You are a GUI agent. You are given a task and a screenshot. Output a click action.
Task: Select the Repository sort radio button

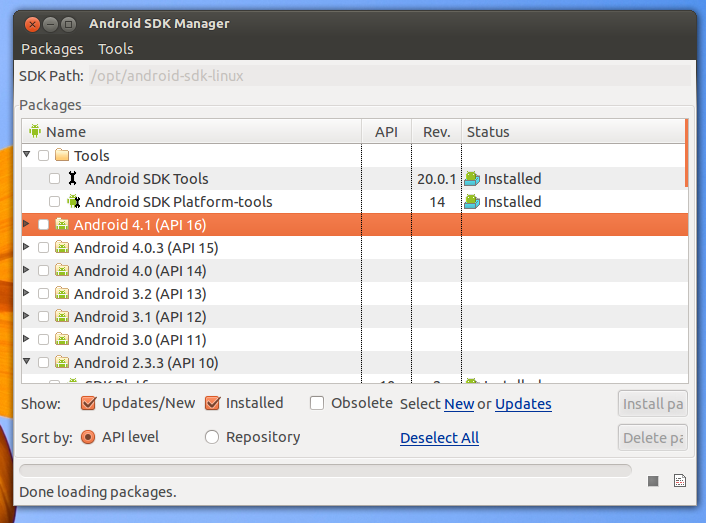click(x=212, y=437)
